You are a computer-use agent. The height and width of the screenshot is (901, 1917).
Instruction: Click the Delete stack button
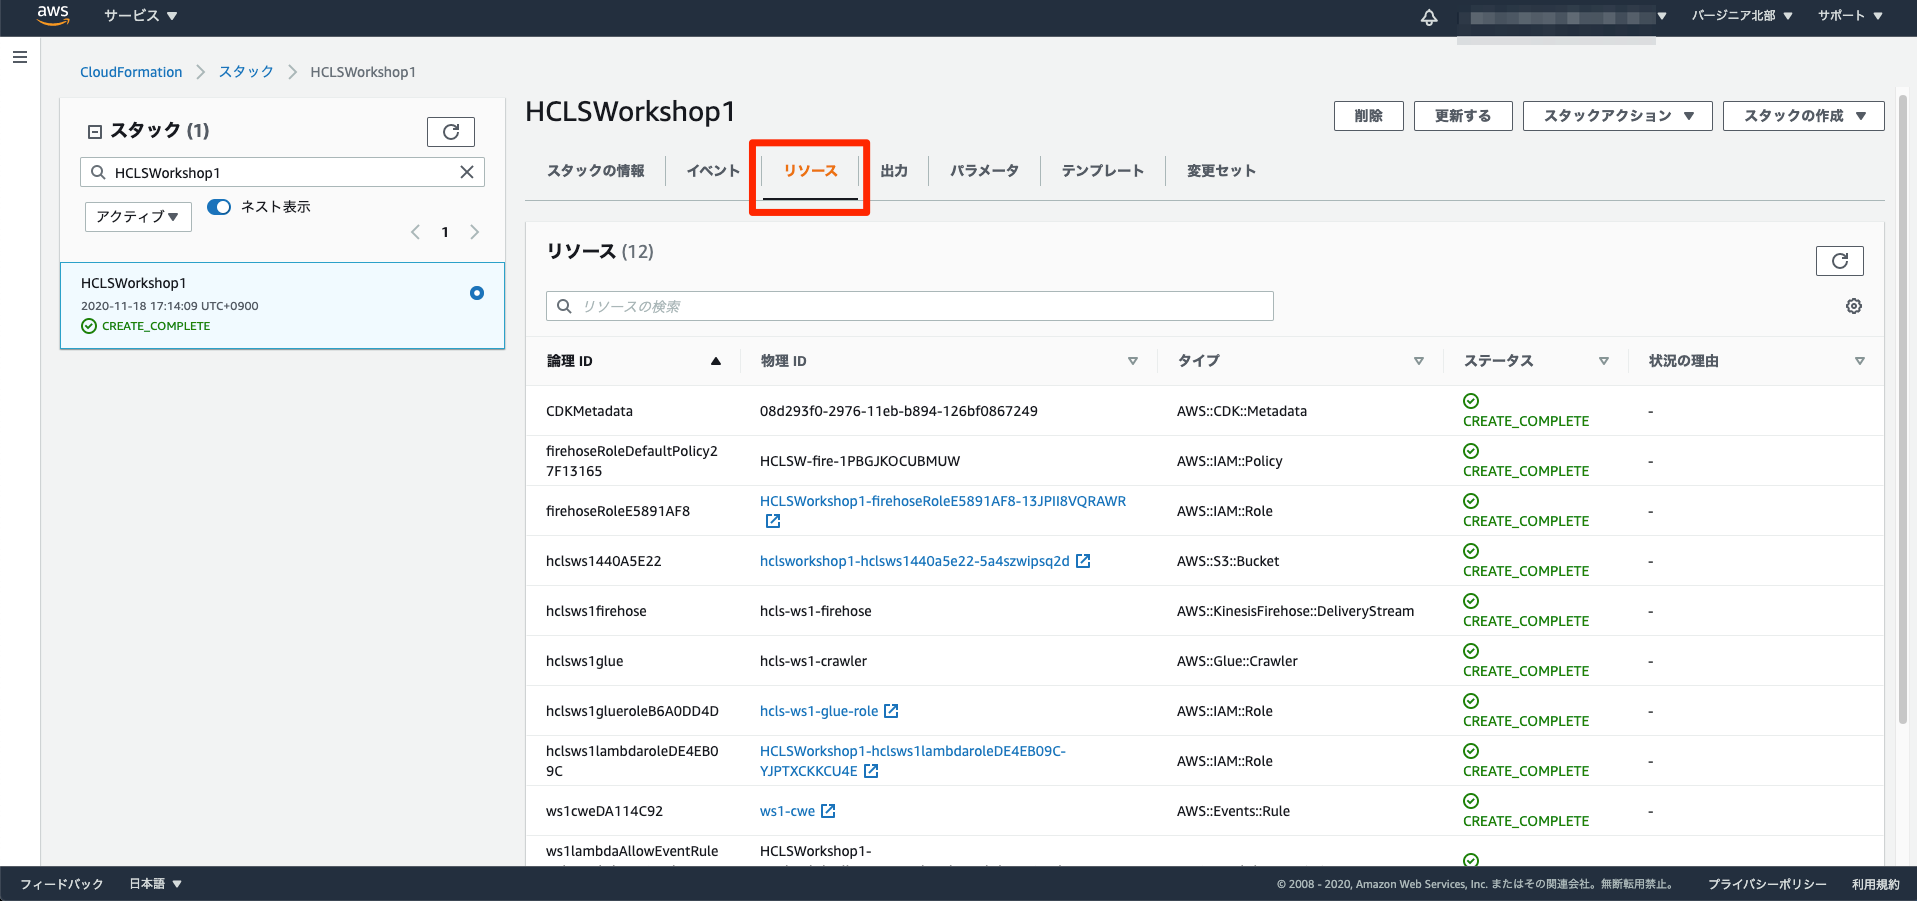pyautogui.click(x=1369, y=116)
